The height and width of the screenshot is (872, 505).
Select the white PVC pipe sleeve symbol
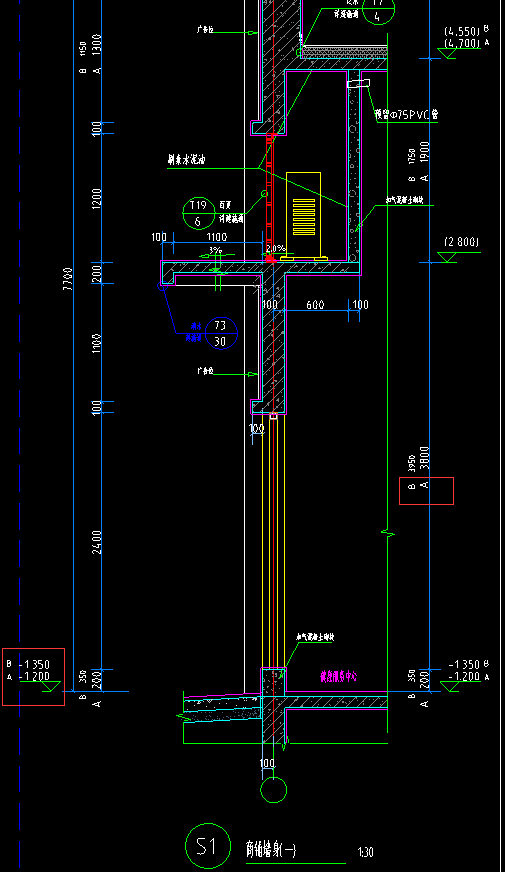click(359, 83)
